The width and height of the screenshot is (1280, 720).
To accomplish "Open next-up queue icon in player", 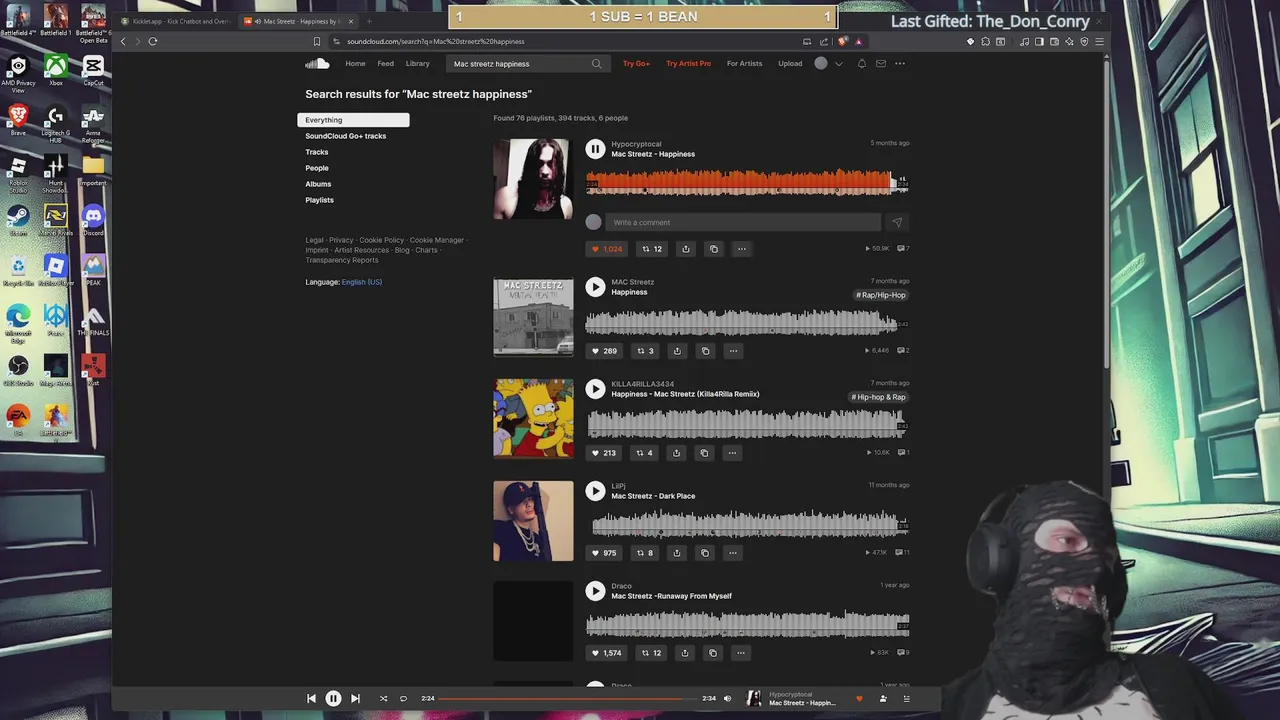I will coord(907,699).
